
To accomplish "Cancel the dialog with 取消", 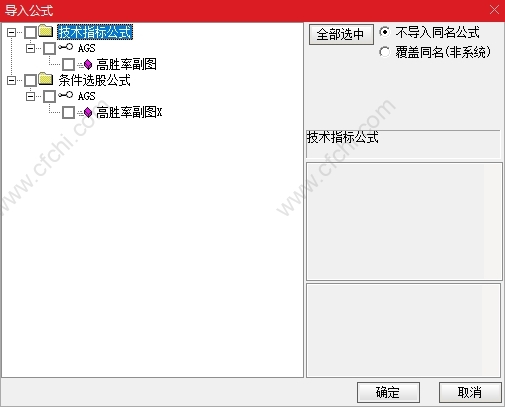I will pos(470,392).
